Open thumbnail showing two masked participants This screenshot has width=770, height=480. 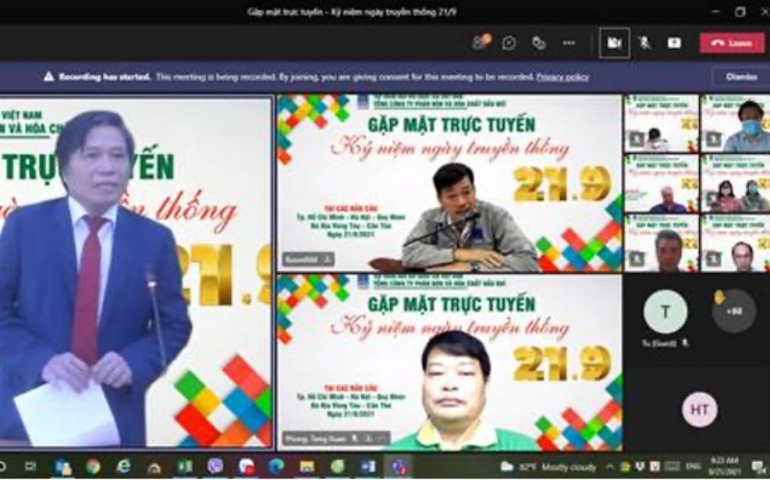[735, 183]
